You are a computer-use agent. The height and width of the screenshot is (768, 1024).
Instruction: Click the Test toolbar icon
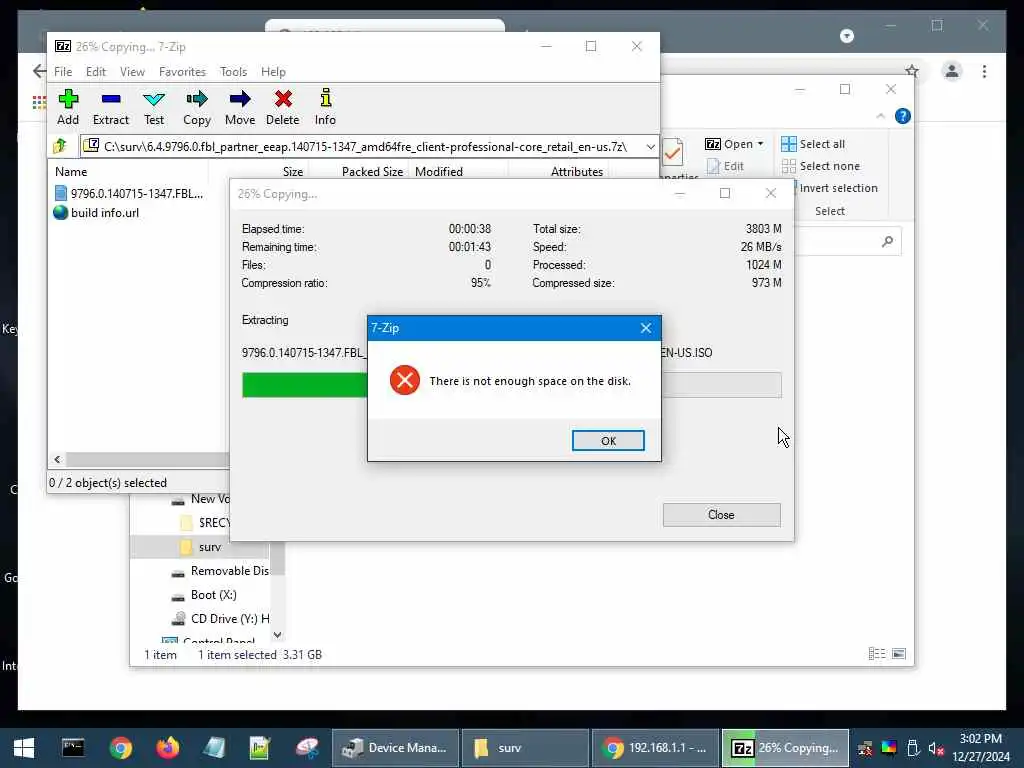(x=154, y=108)
